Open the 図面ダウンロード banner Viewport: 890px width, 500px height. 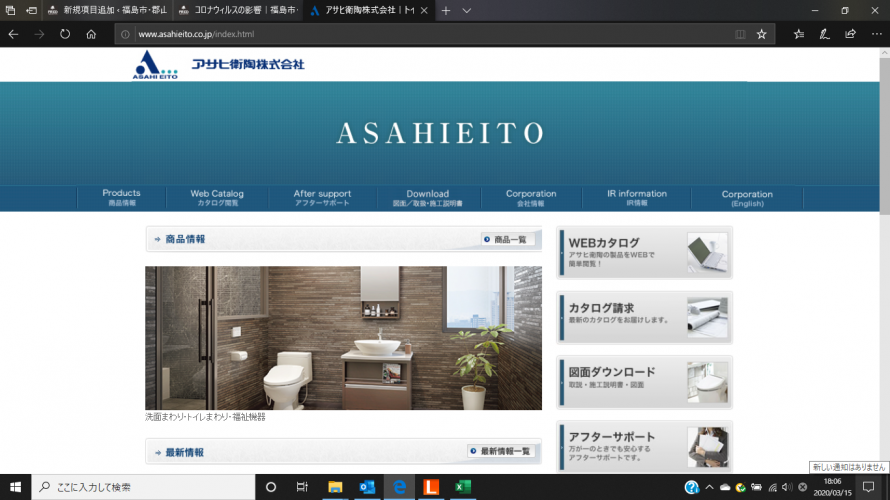[x=644, y=382]
